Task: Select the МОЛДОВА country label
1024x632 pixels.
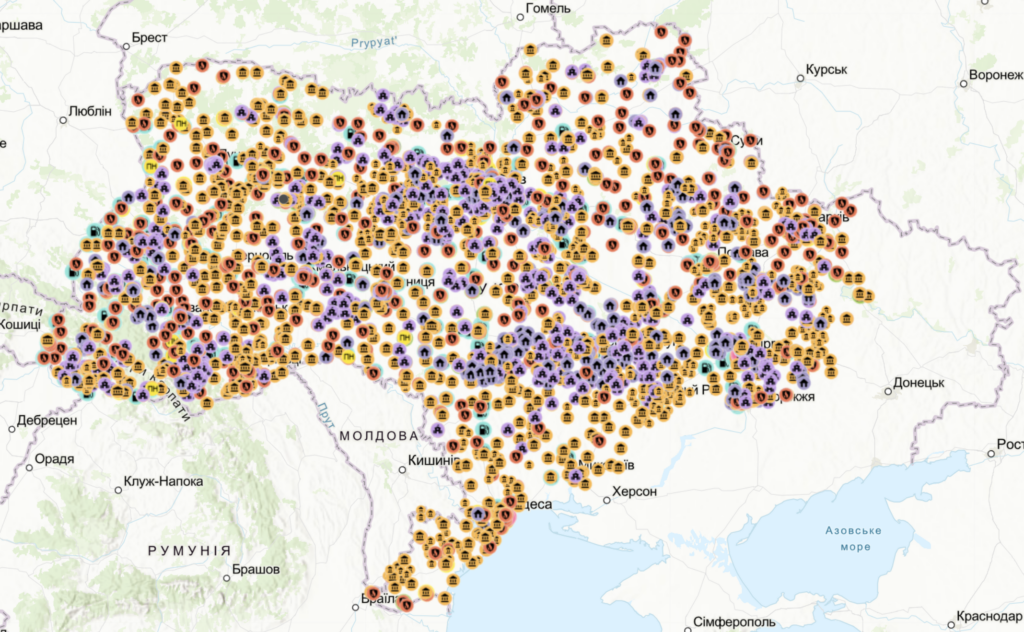Action: 379,435
